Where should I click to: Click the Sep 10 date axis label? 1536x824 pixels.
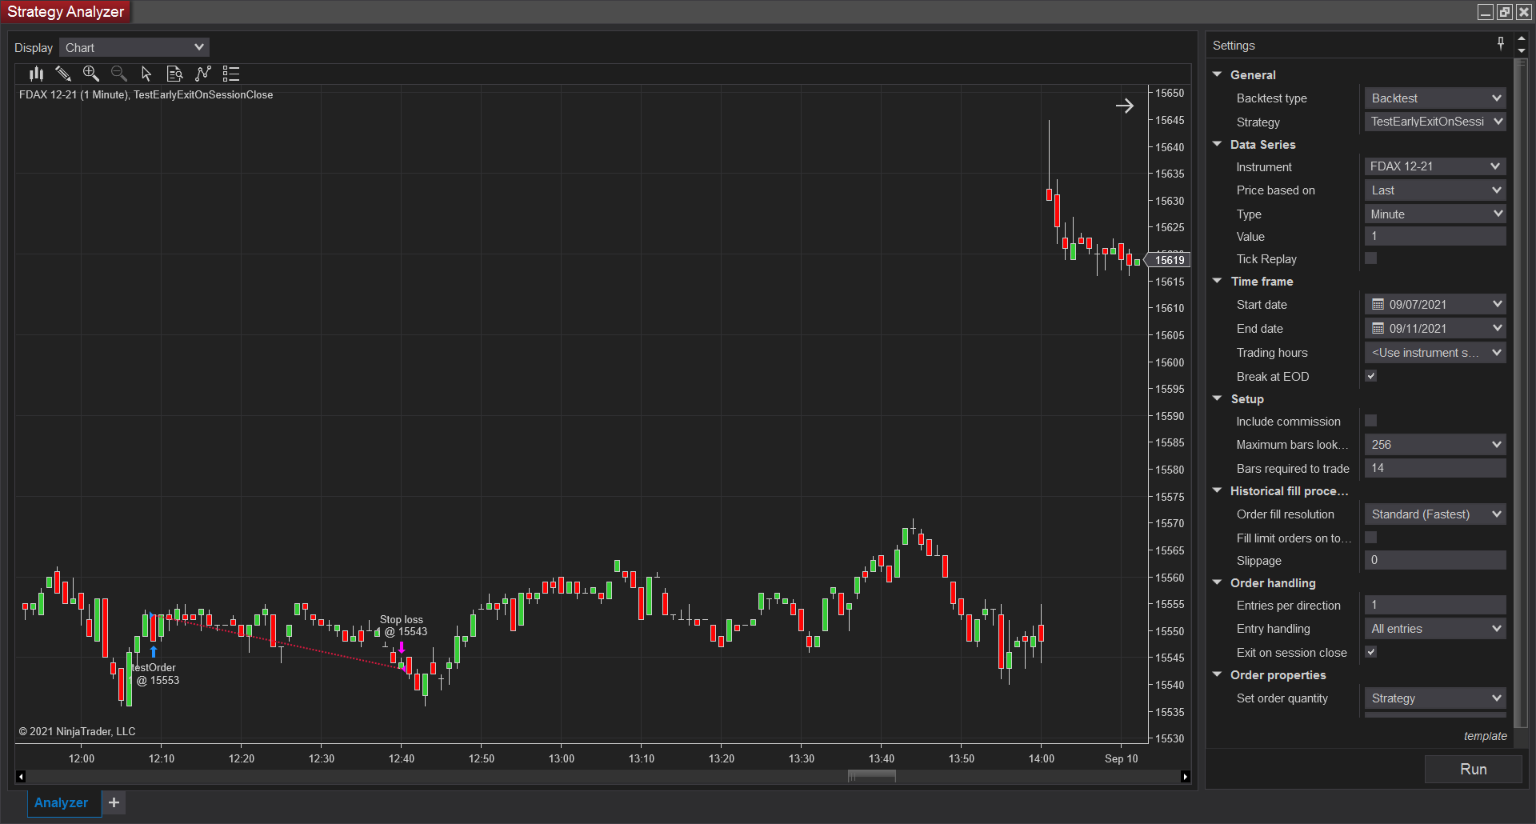1121,758
